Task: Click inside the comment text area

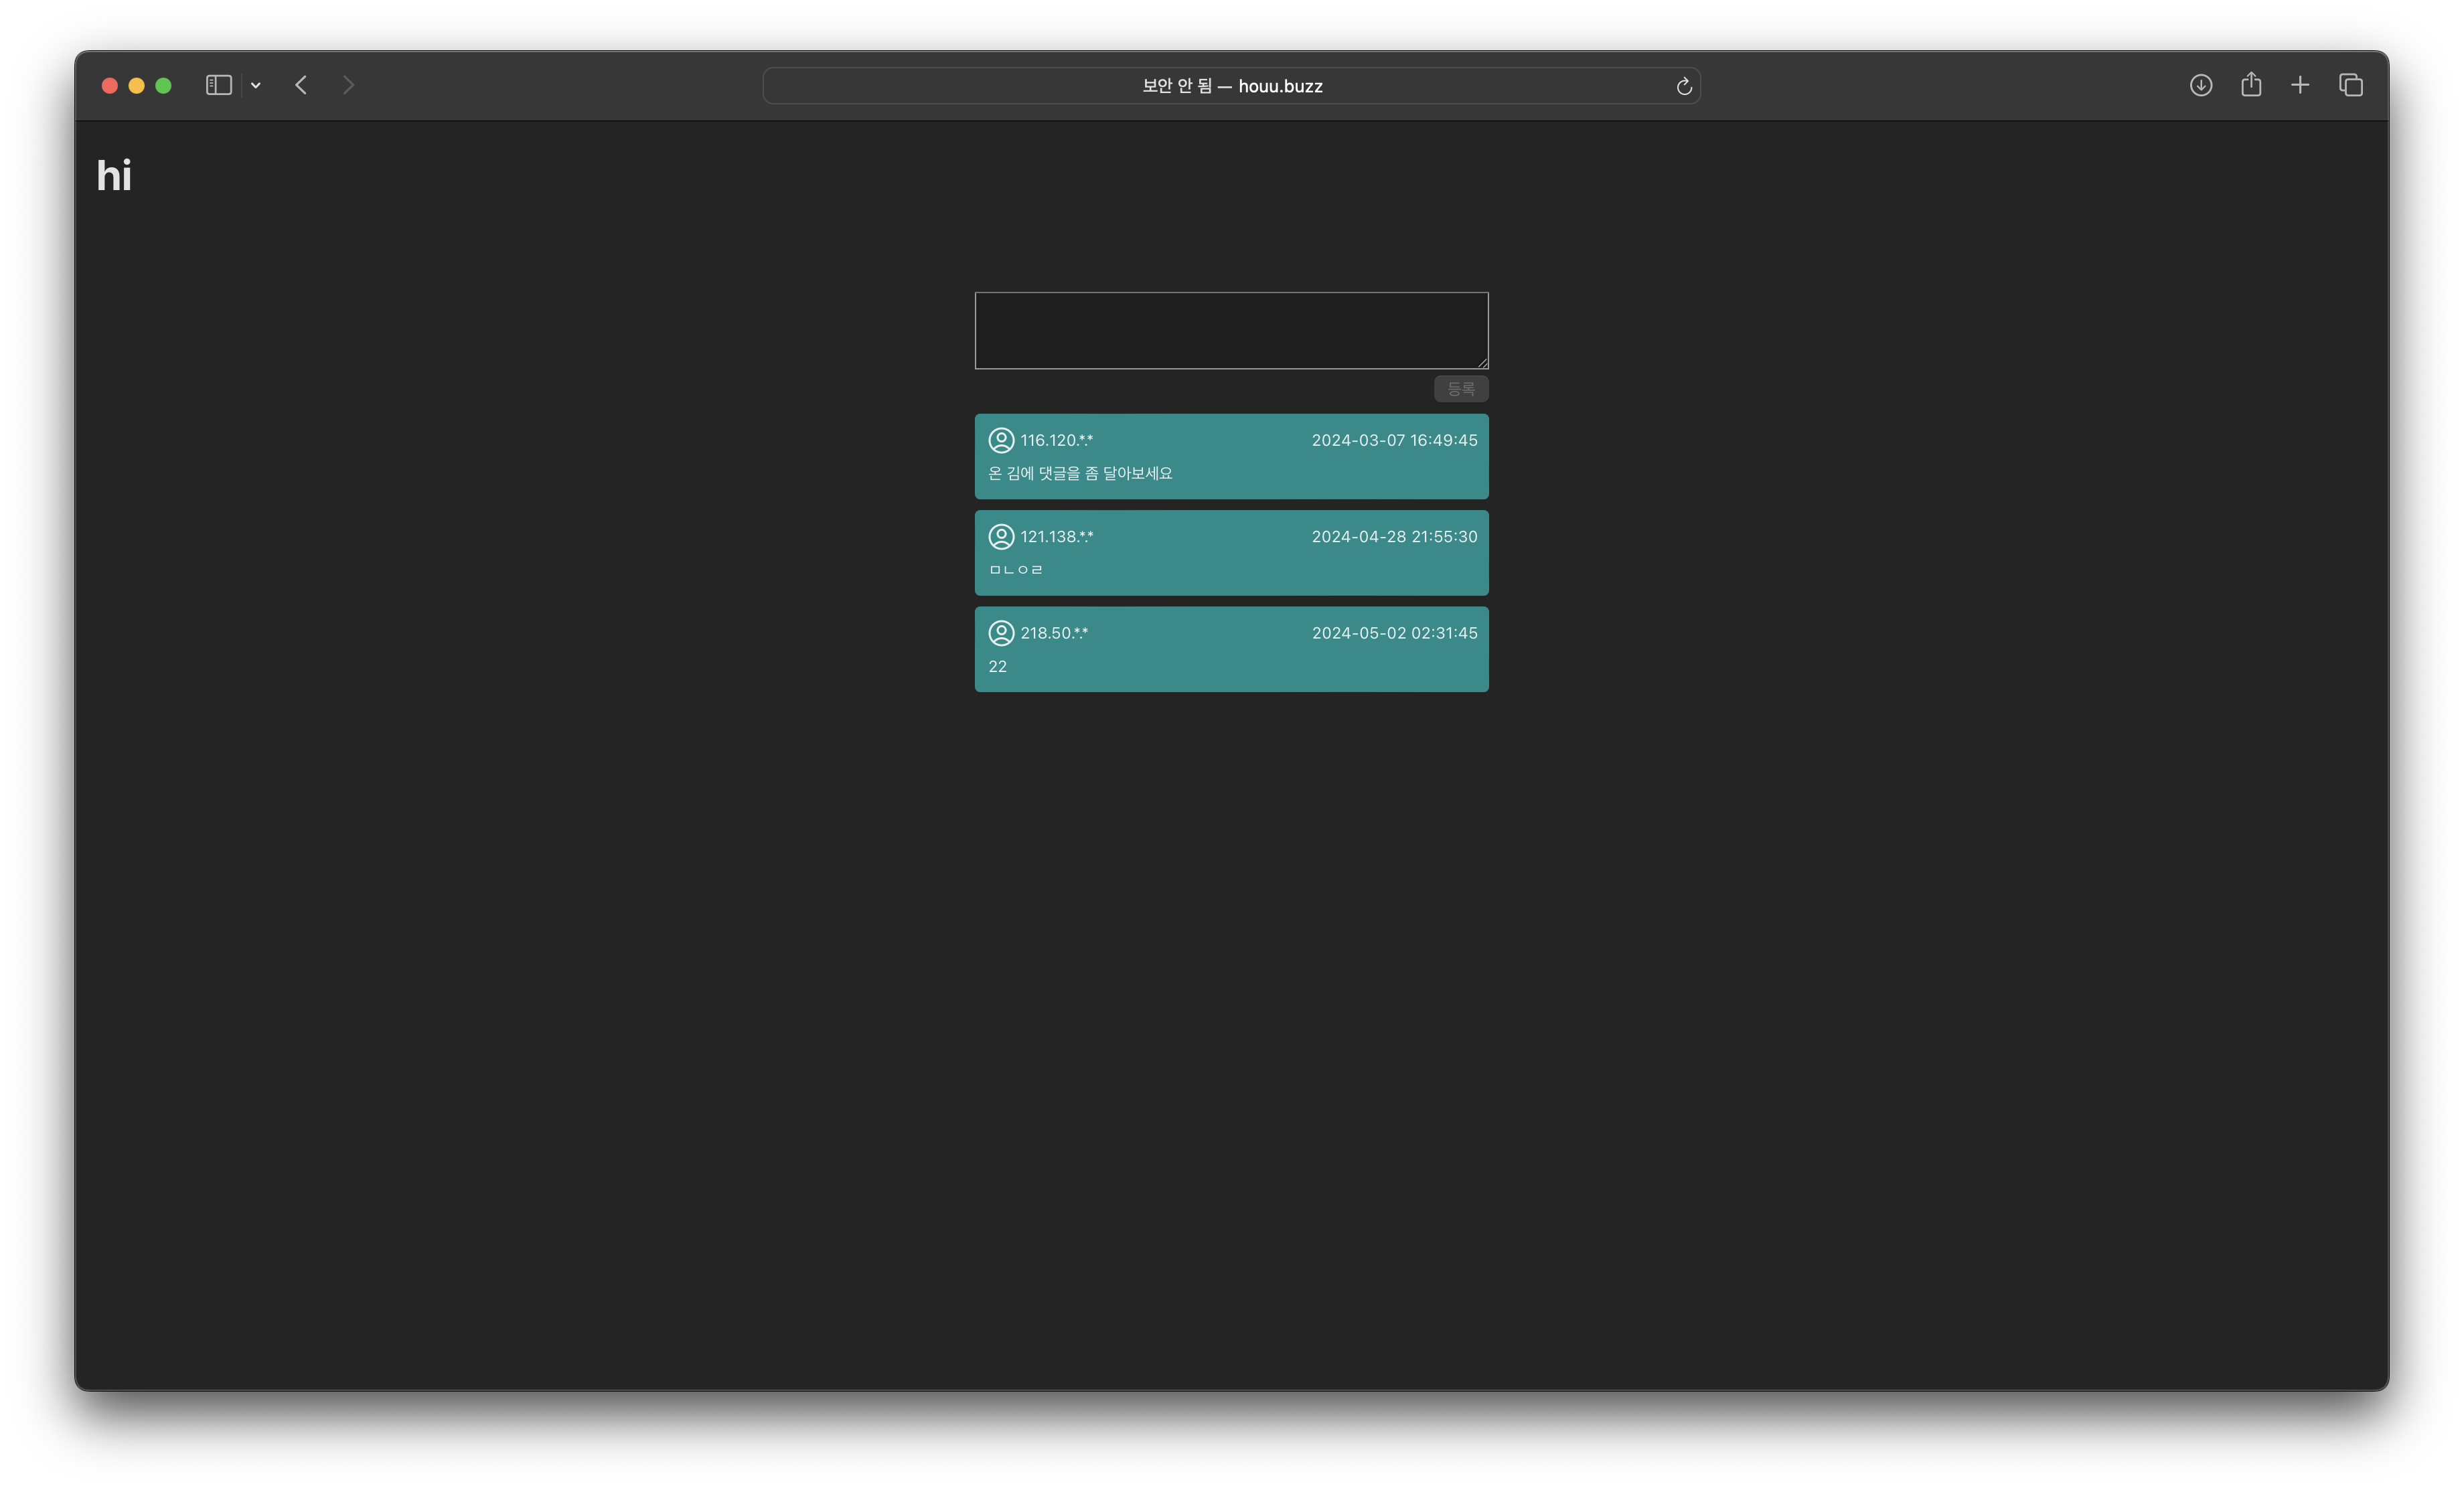Action: (x=1231, y=330)
